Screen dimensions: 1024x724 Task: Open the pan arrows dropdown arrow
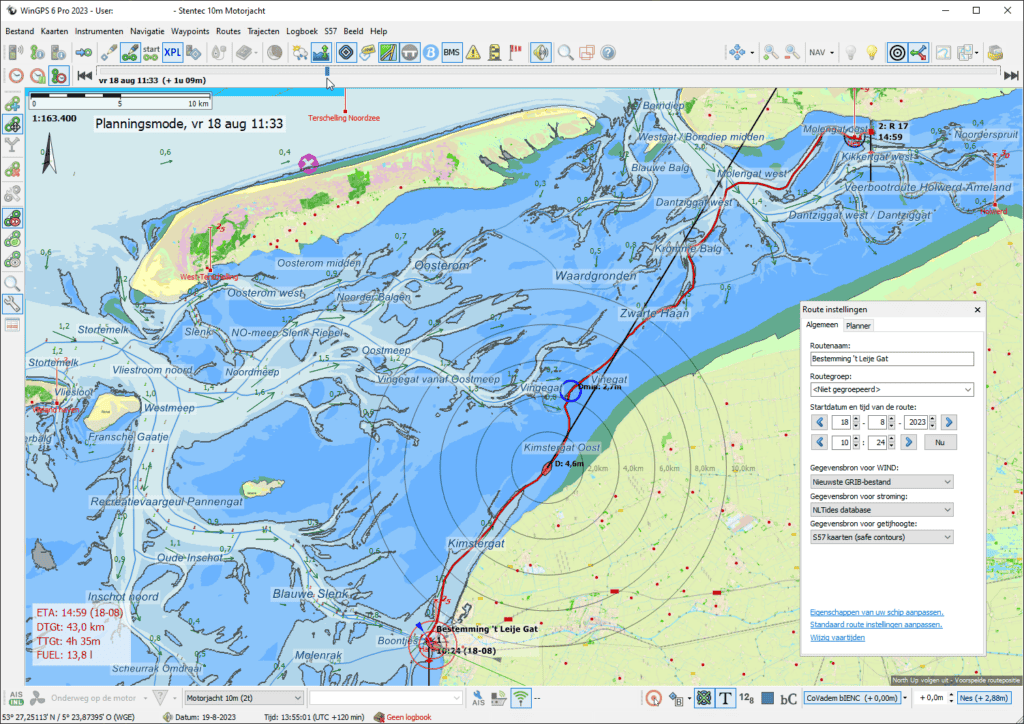752,52
